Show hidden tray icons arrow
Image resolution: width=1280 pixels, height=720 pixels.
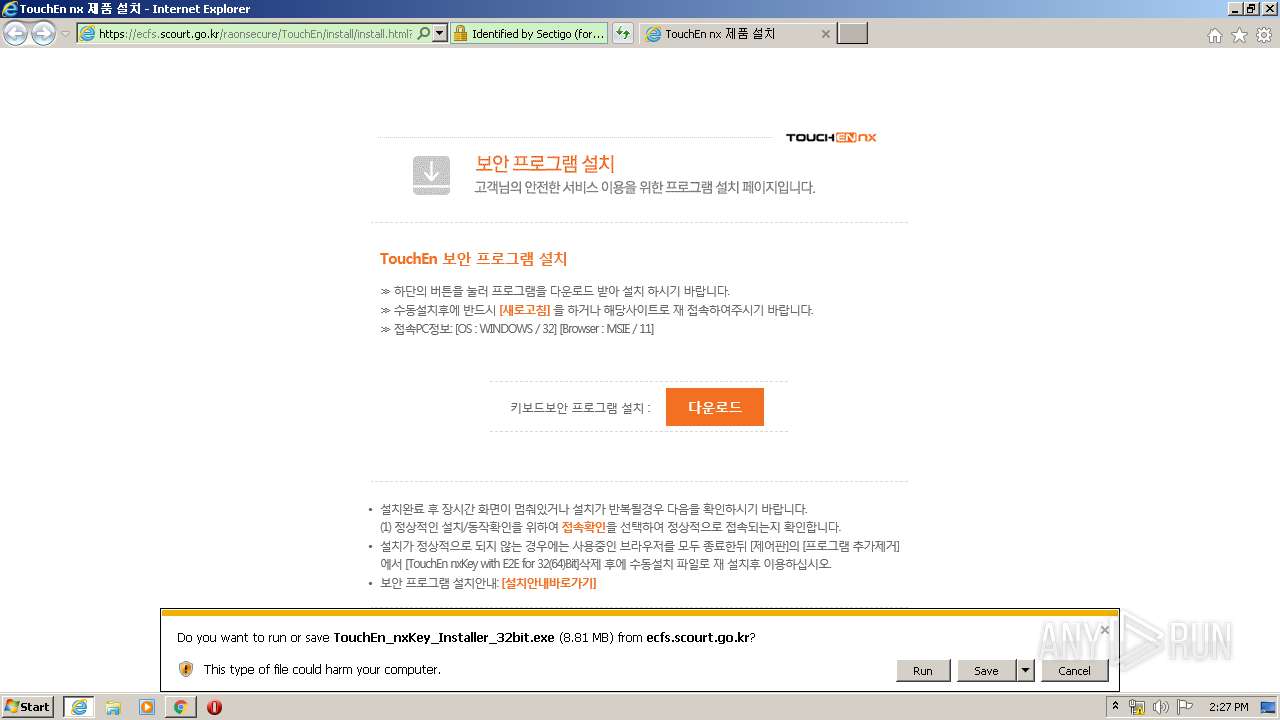click(1116, 707)
